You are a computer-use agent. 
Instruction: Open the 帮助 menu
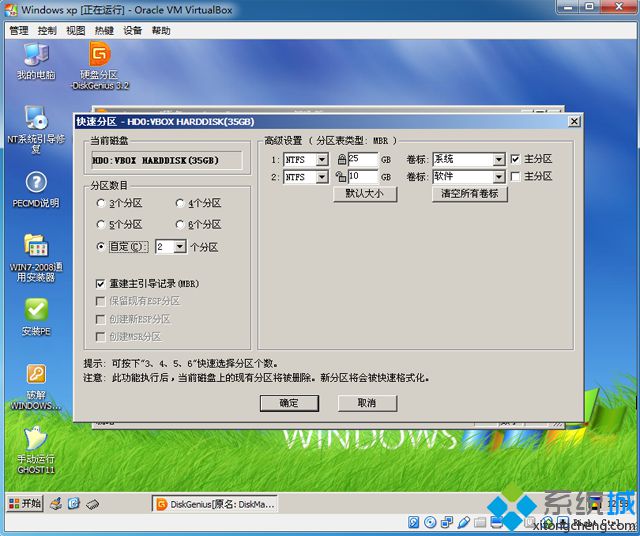click(x=161, y=31)
